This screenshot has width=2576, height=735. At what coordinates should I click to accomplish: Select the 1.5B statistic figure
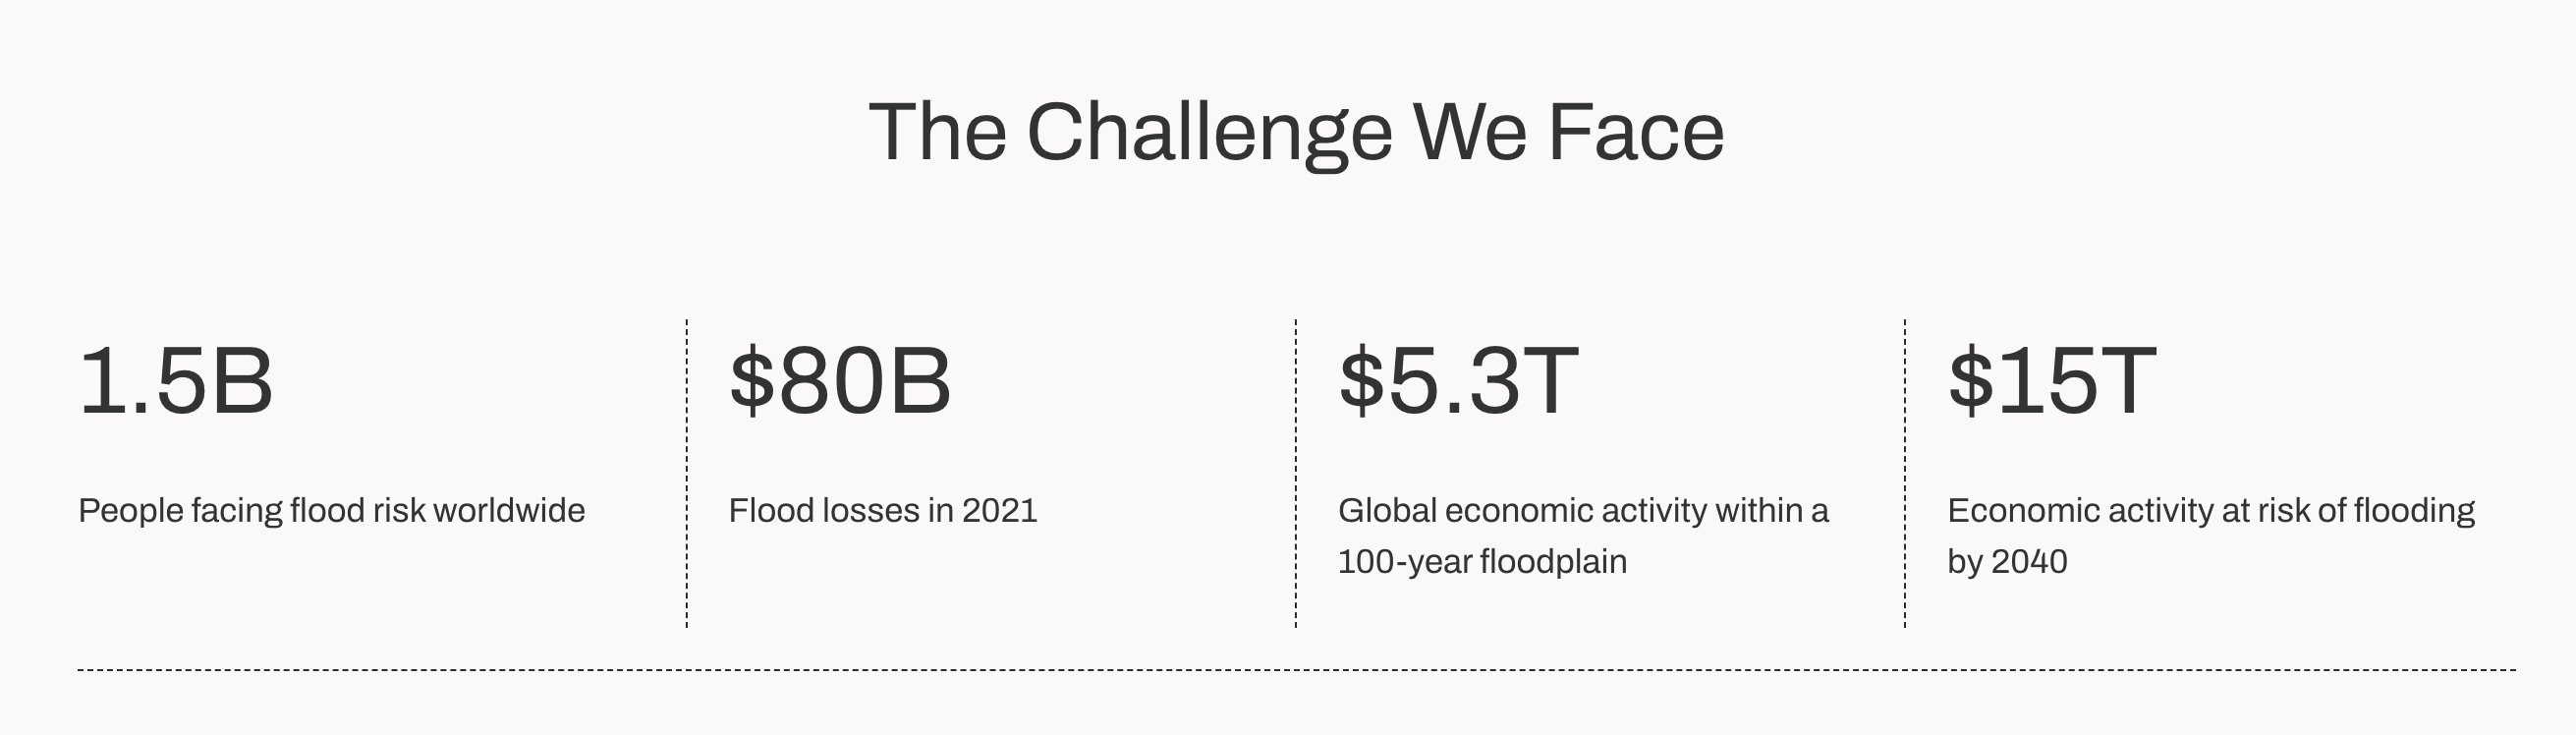(176, 381)
